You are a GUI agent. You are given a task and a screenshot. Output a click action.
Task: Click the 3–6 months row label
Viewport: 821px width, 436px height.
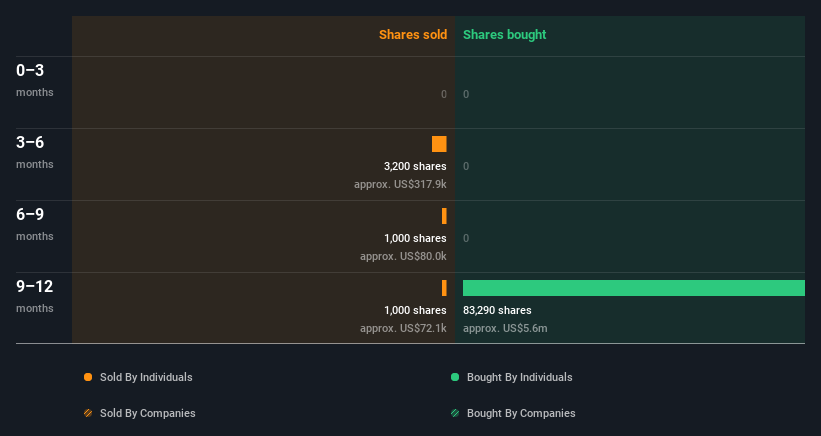(35, 152)
